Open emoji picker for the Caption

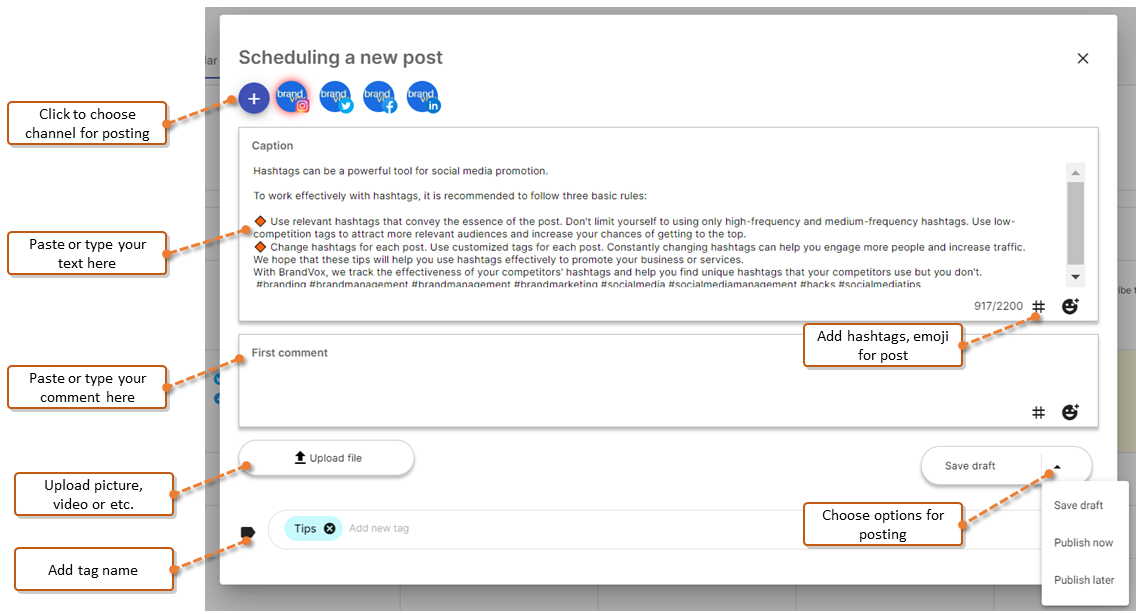(1070, 306)
